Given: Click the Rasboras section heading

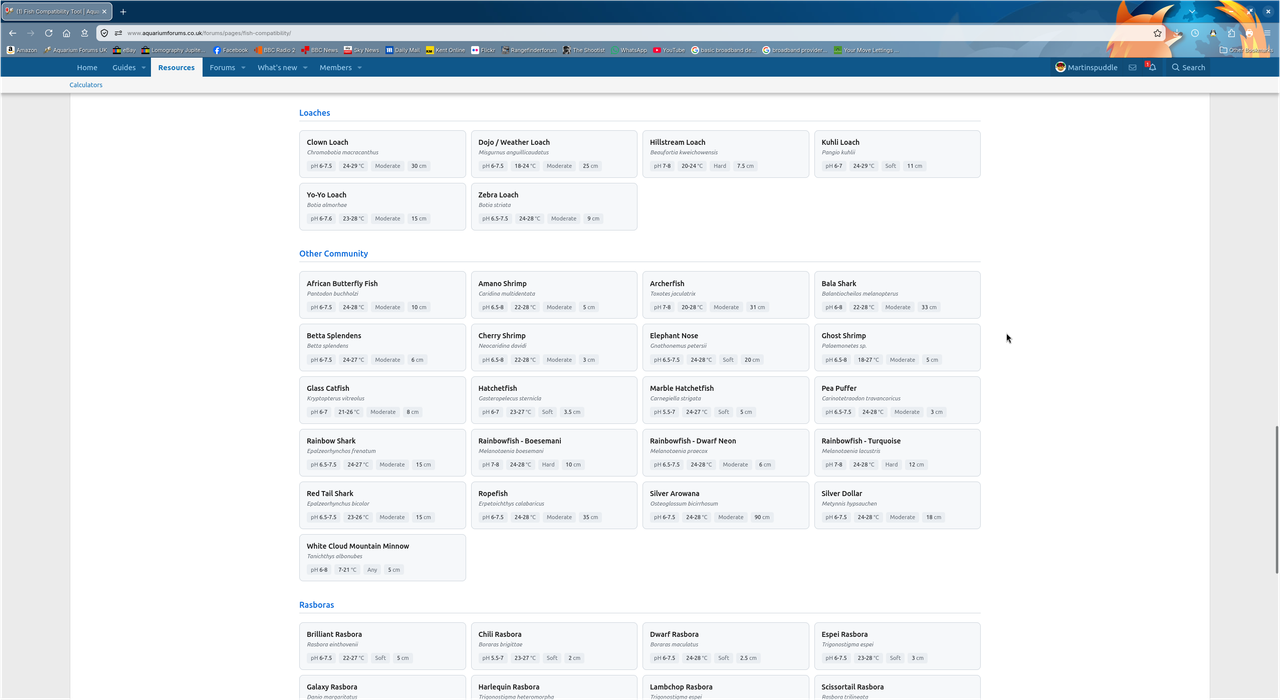Looking at the screenshot, I should click(x=316, y=605).
